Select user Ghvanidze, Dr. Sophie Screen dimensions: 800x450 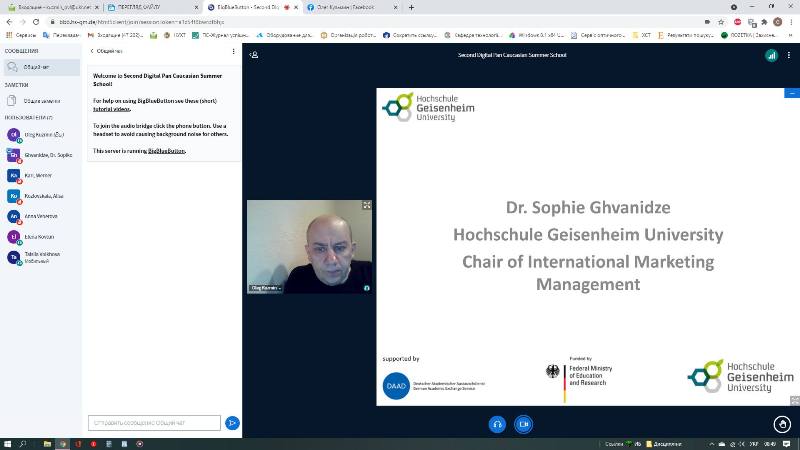42,155
